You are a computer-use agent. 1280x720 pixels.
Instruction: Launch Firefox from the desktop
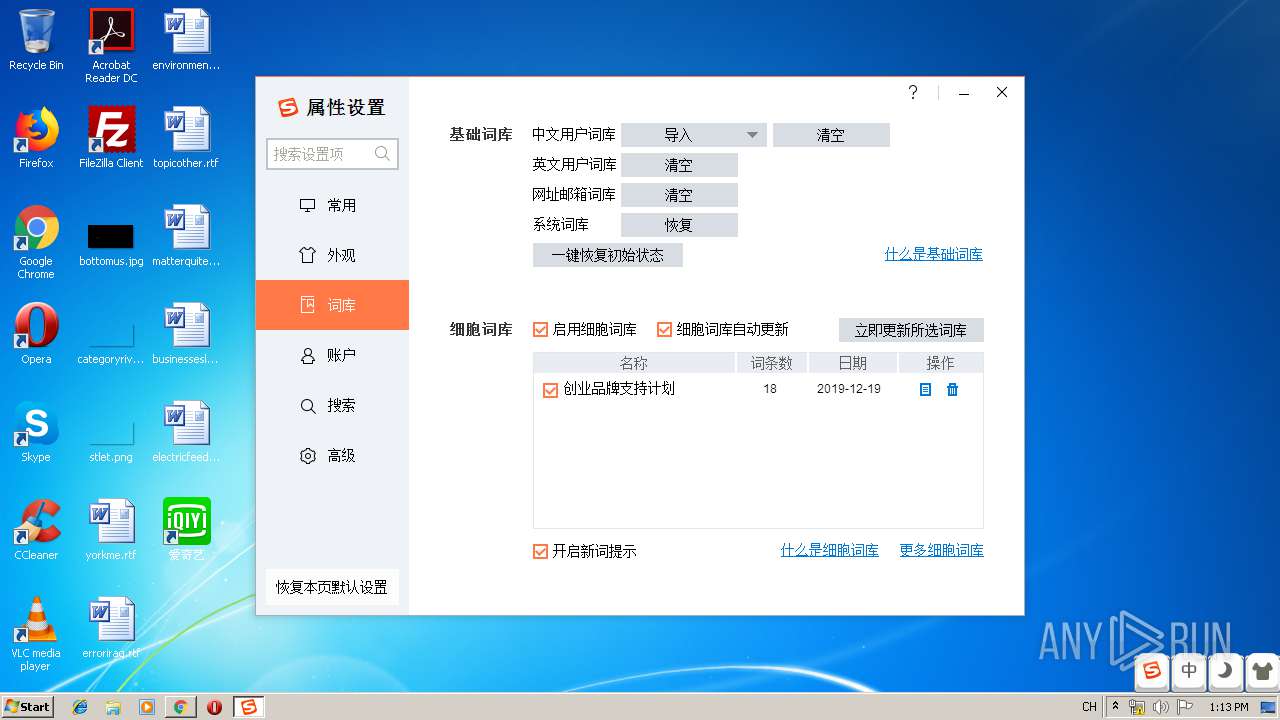click(x=36, y=138)
